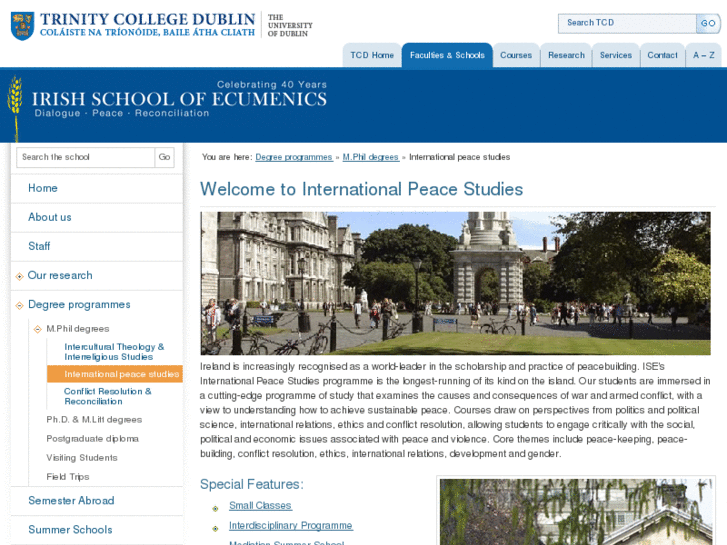Click the bullet icon beside Interdisciplinary Programme
This screenshot has width=727, height=545.
[x=215, y=528]
